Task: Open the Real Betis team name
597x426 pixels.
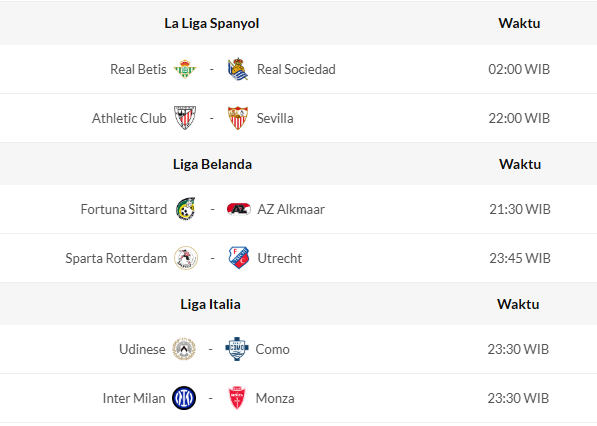Action: (138, 69)
